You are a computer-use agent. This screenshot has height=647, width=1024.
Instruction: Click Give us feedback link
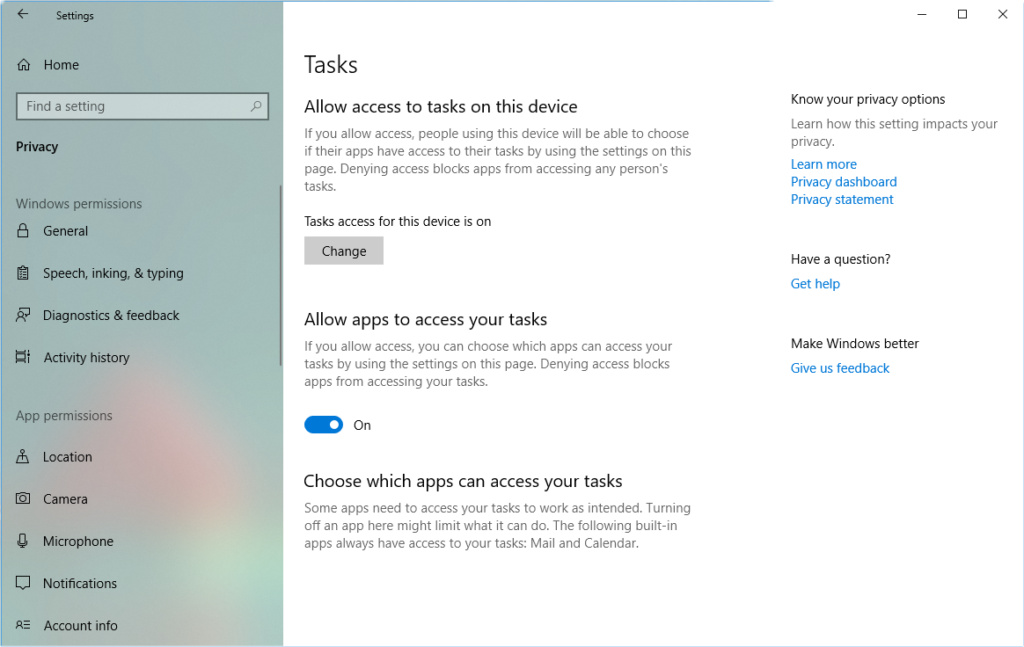(840, 368)
